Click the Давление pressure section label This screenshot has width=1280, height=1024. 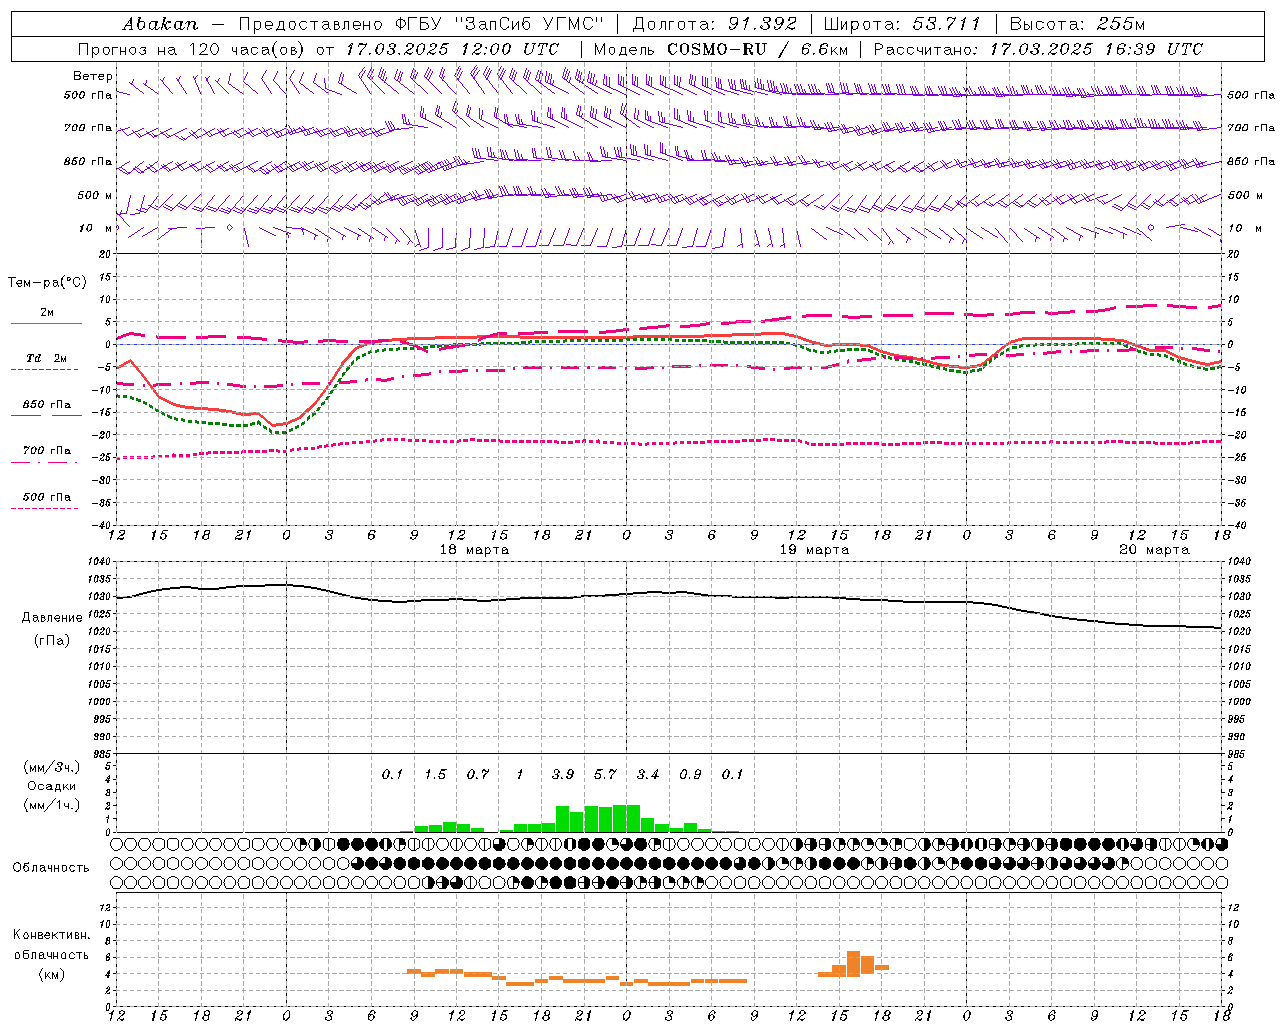pos(52,618)
